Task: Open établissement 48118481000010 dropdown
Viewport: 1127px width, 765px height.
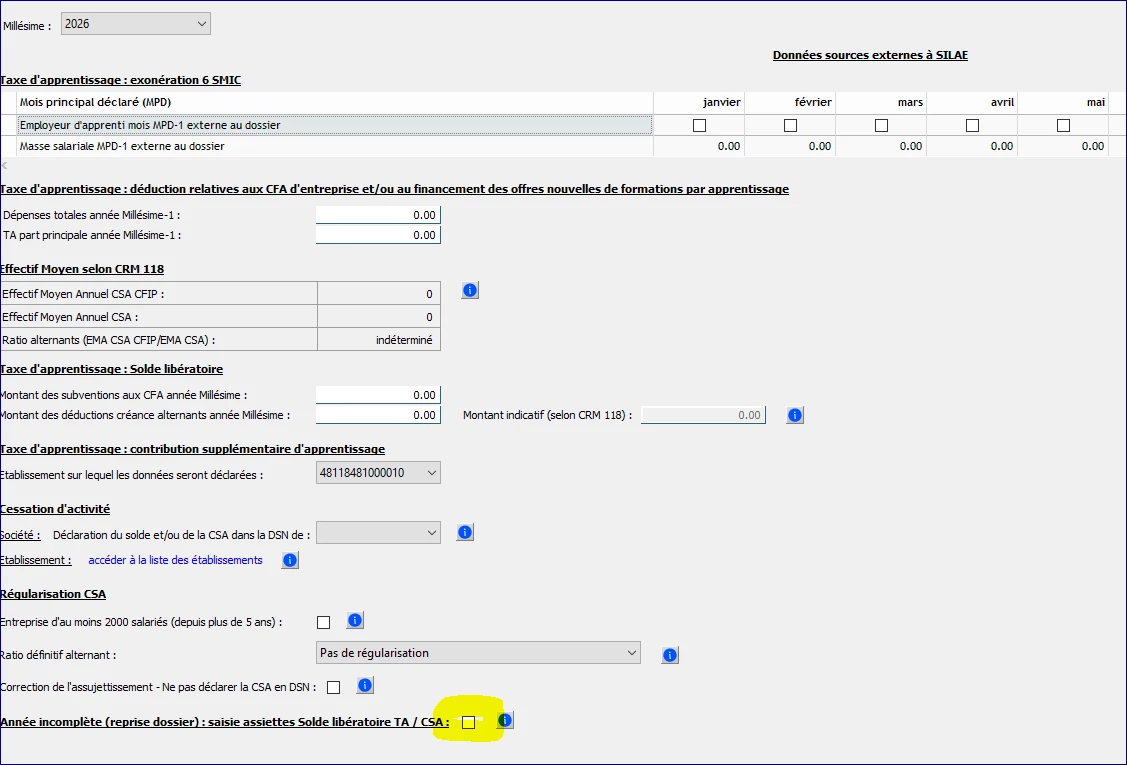Action: [x=378, y=472]
